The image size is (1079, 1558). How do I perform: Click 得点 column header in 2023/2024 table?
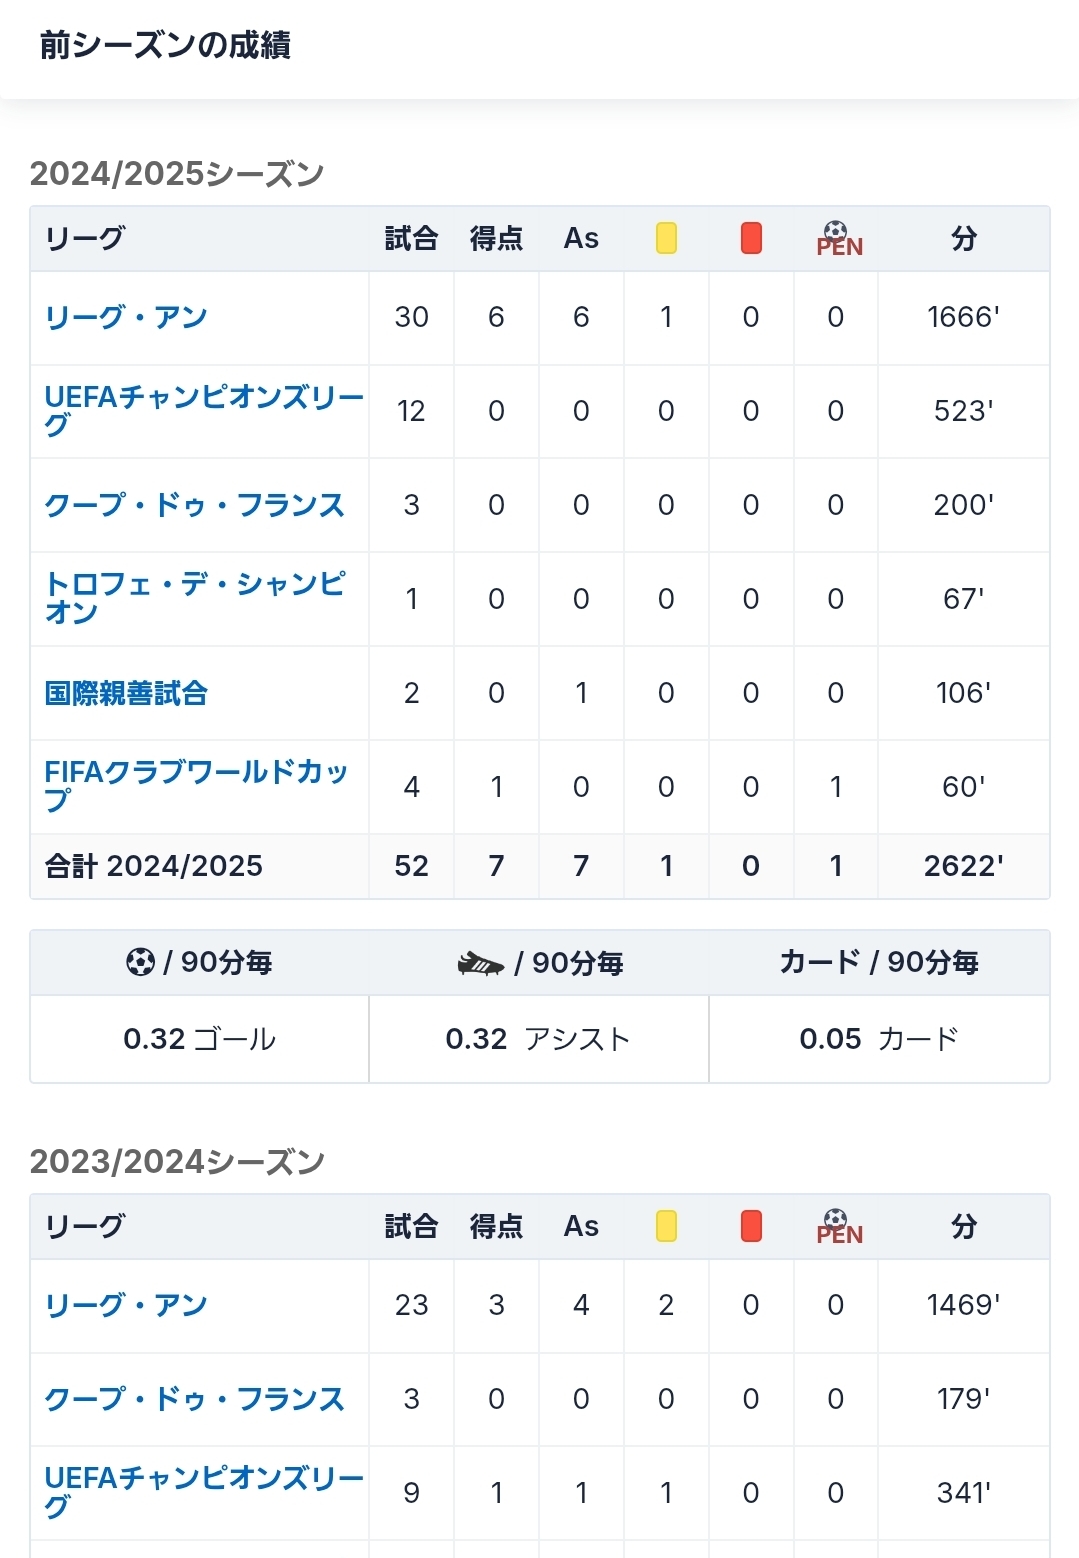(496, 1226)
